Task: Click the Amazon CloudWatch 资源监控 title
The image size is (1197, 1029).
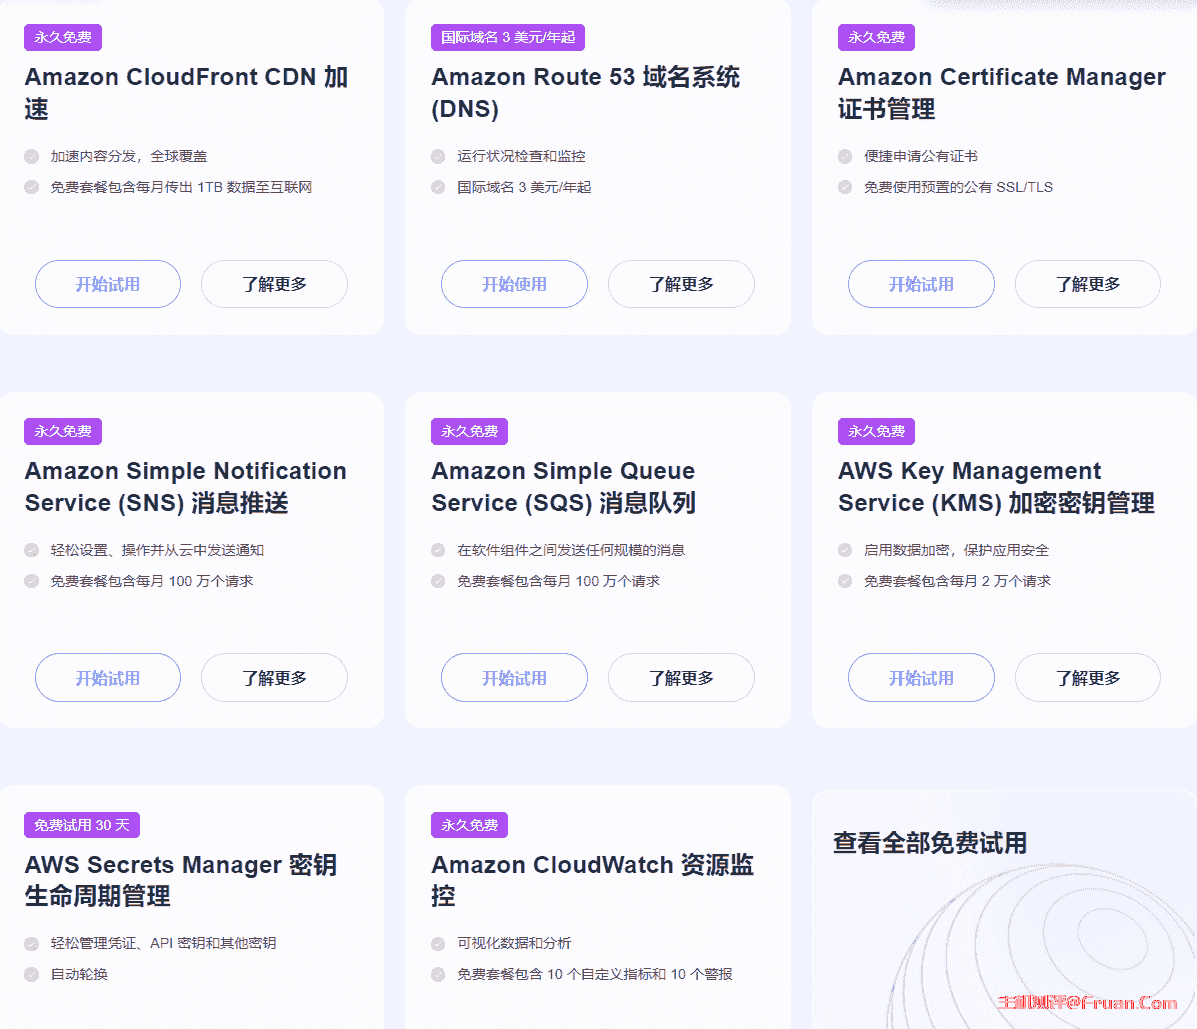Action: (x=592, y=879)
